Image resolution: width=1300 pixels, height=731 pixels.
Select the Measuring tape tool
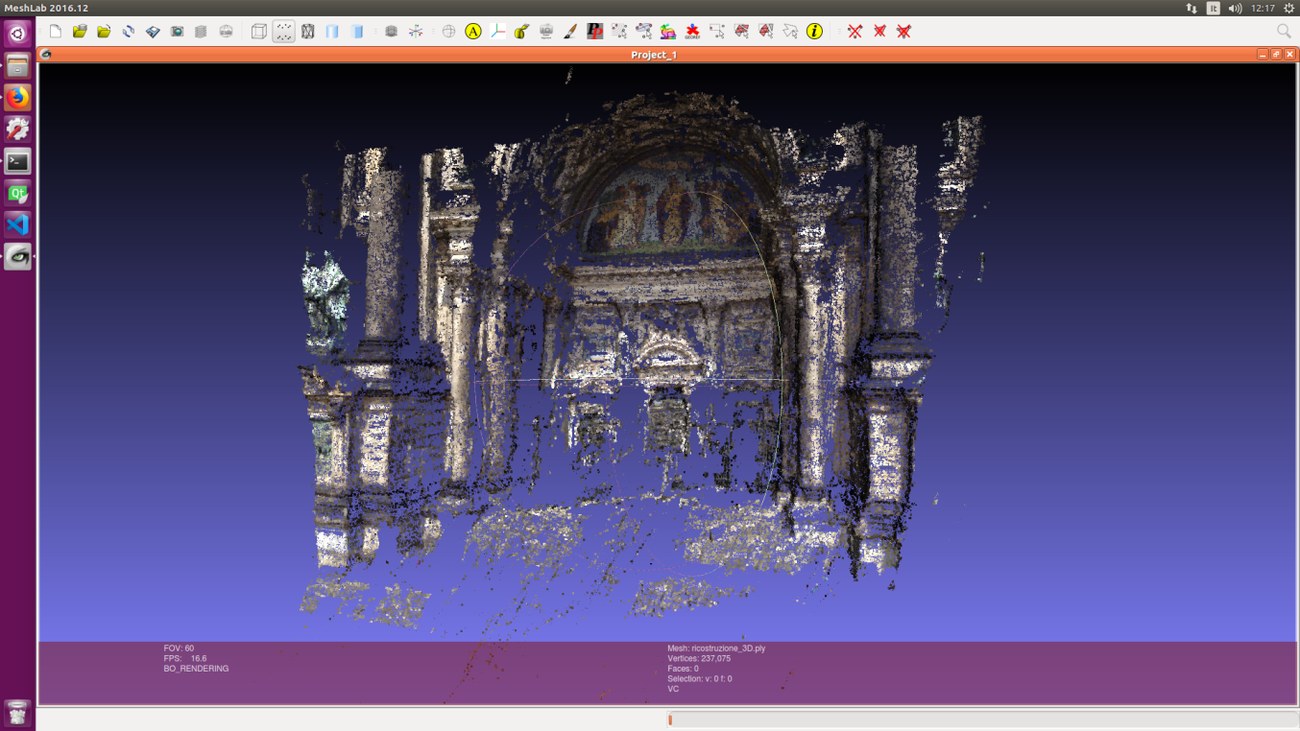(522, 31)
